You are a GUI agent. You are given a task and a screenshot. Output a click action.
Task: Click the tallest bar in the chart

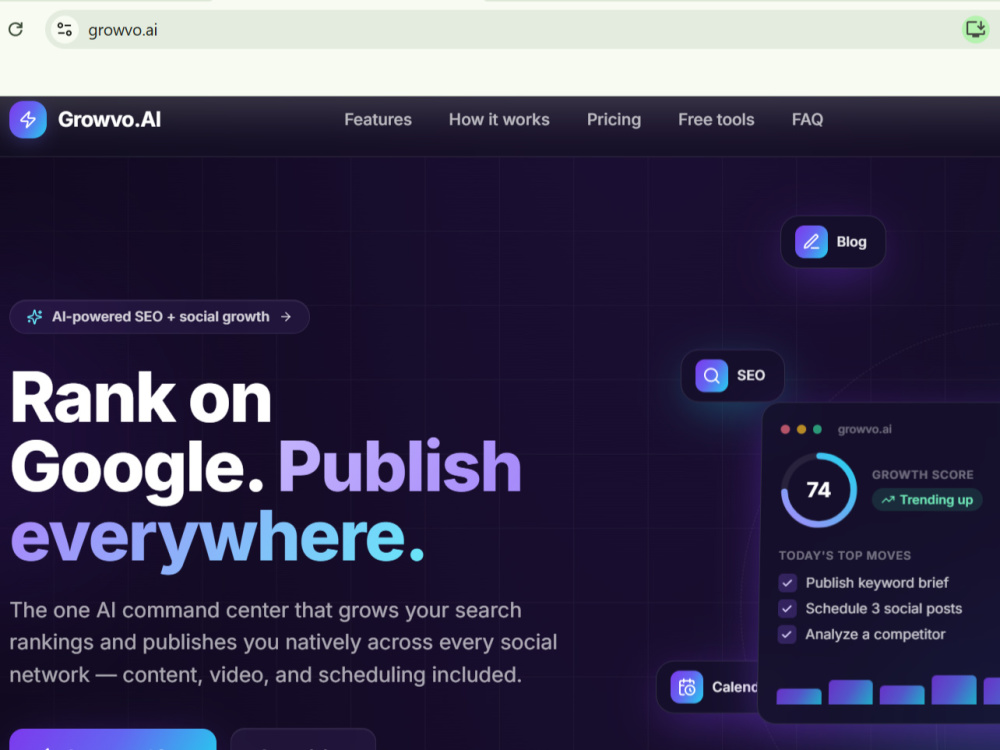point(954,689)
